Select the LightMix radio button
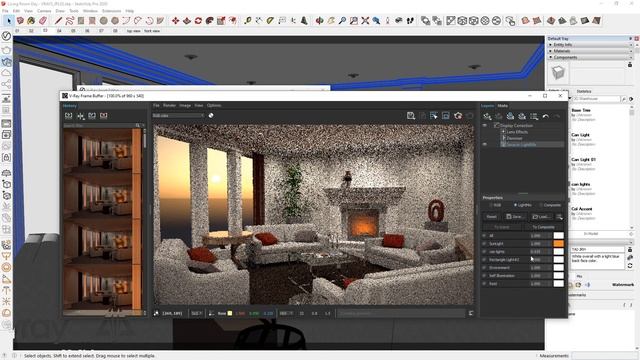This screenshot has width=640, height=360. click(516, 205)
